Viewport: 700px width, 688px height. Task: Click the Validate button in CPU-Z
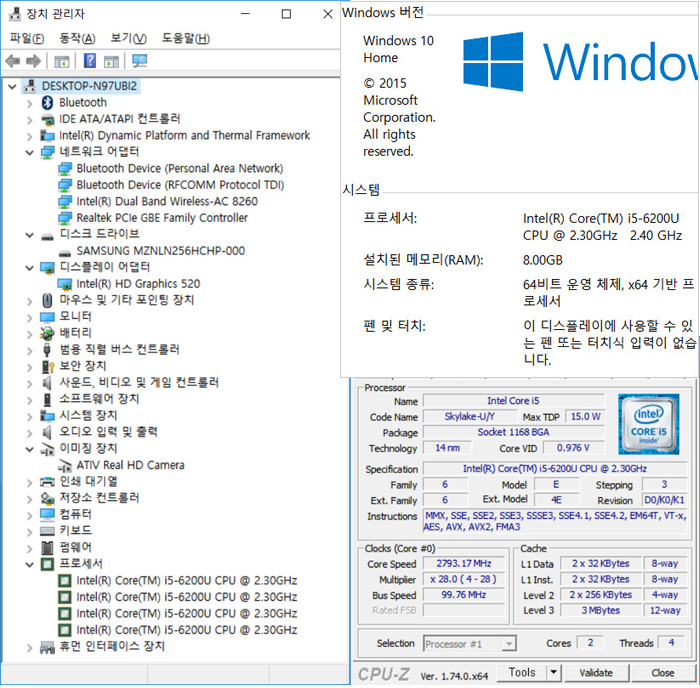point(596,673)
